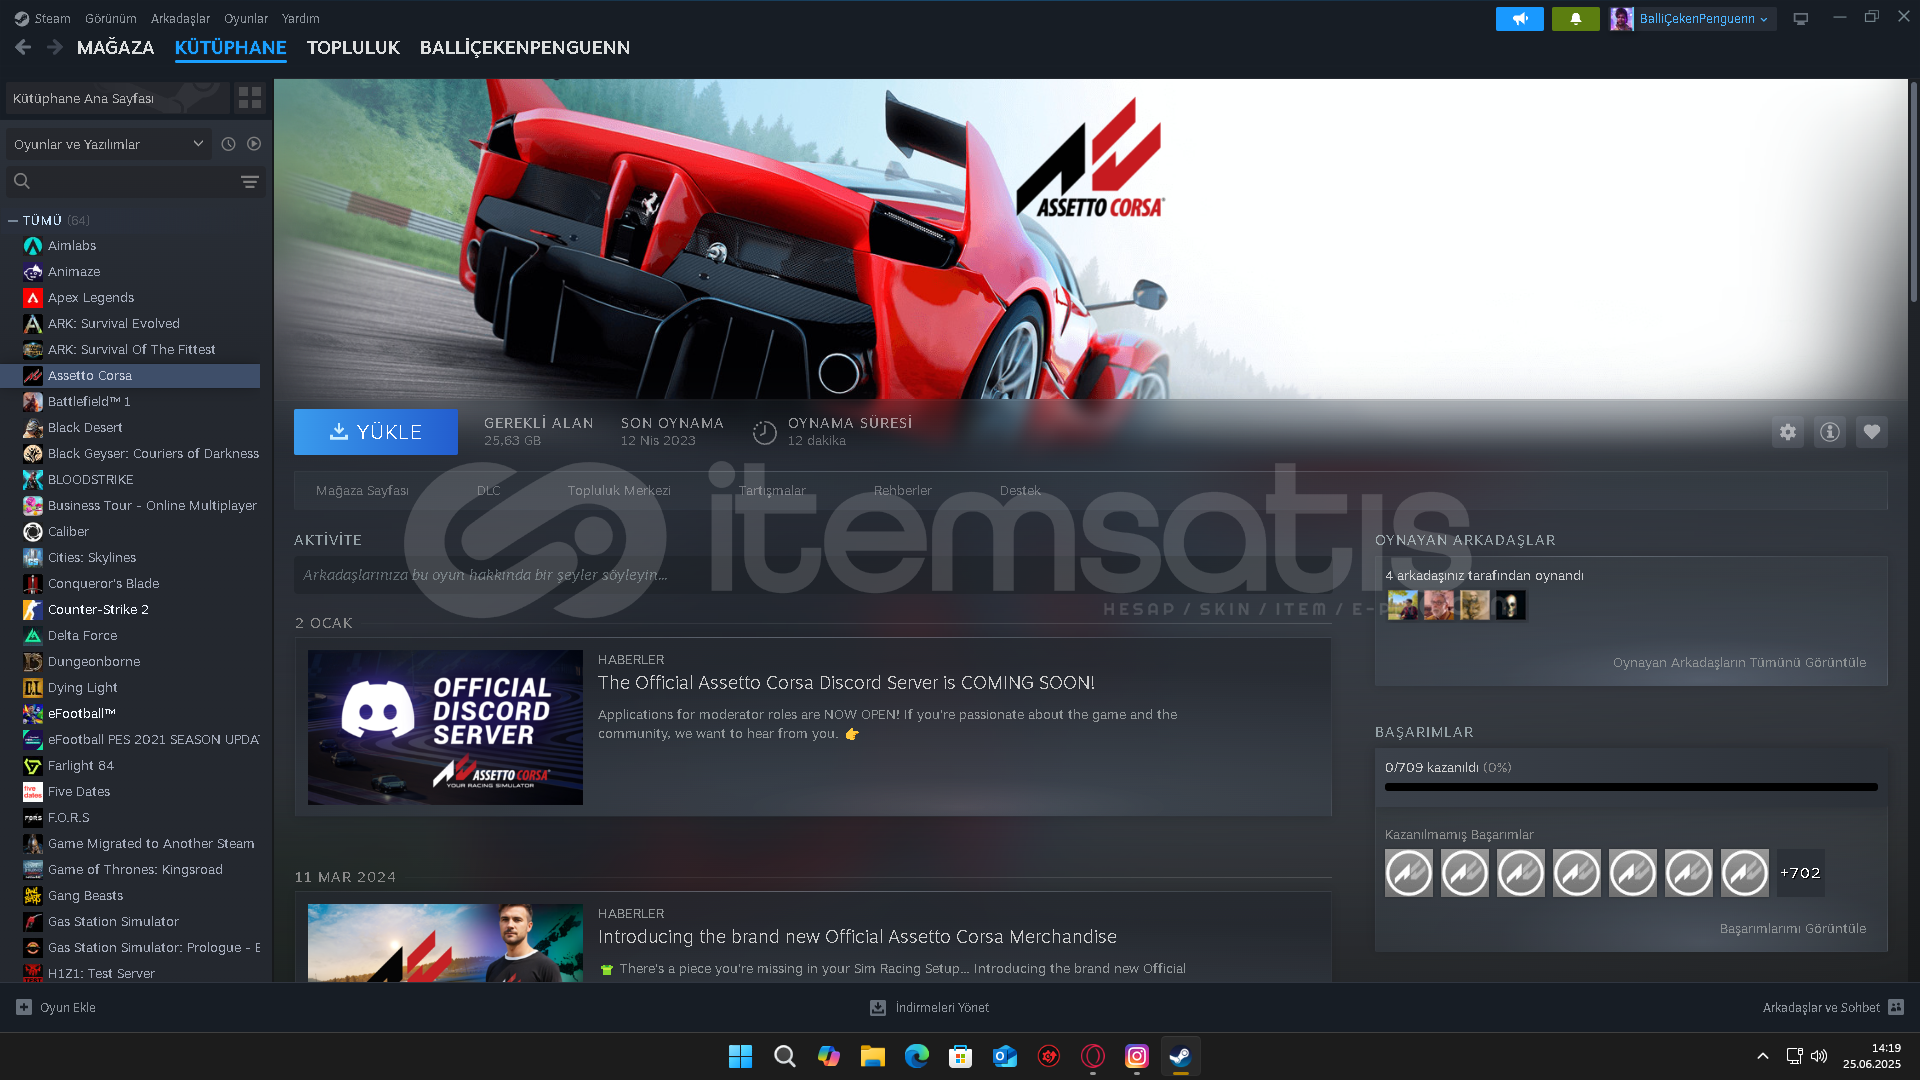Open the Steam announcements megaphone icon
This screenshot has height=1080, width=1920.
click(1519, 19)
